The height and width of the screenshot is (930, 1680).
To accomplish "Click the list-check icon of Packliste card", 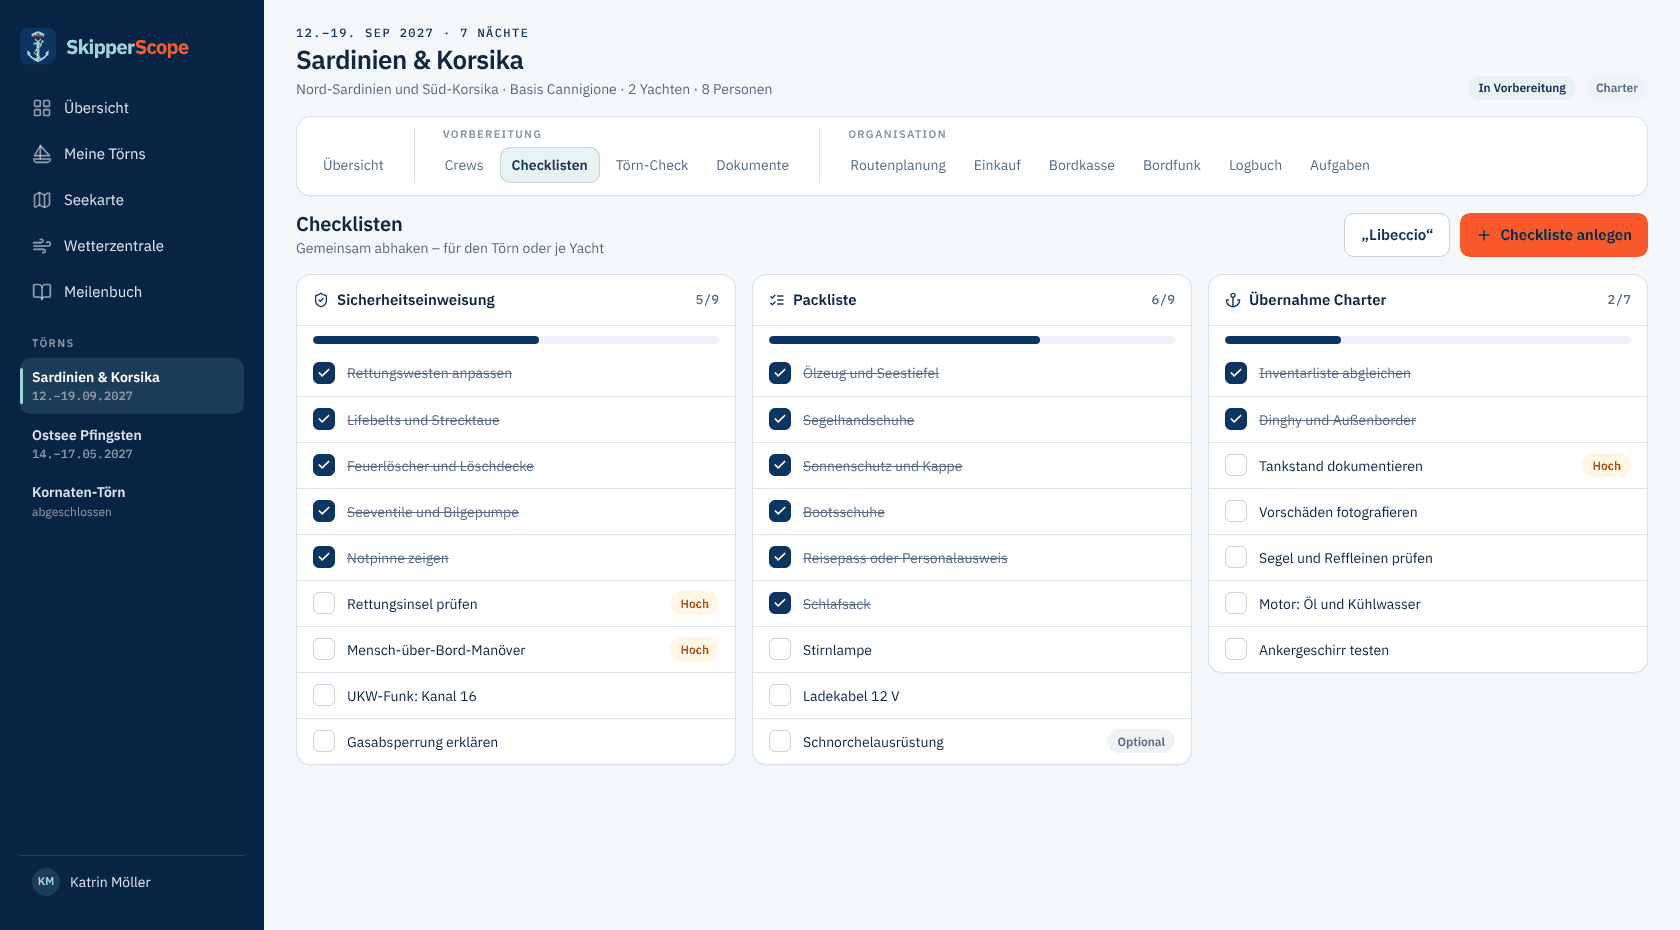I will [777, 300].
